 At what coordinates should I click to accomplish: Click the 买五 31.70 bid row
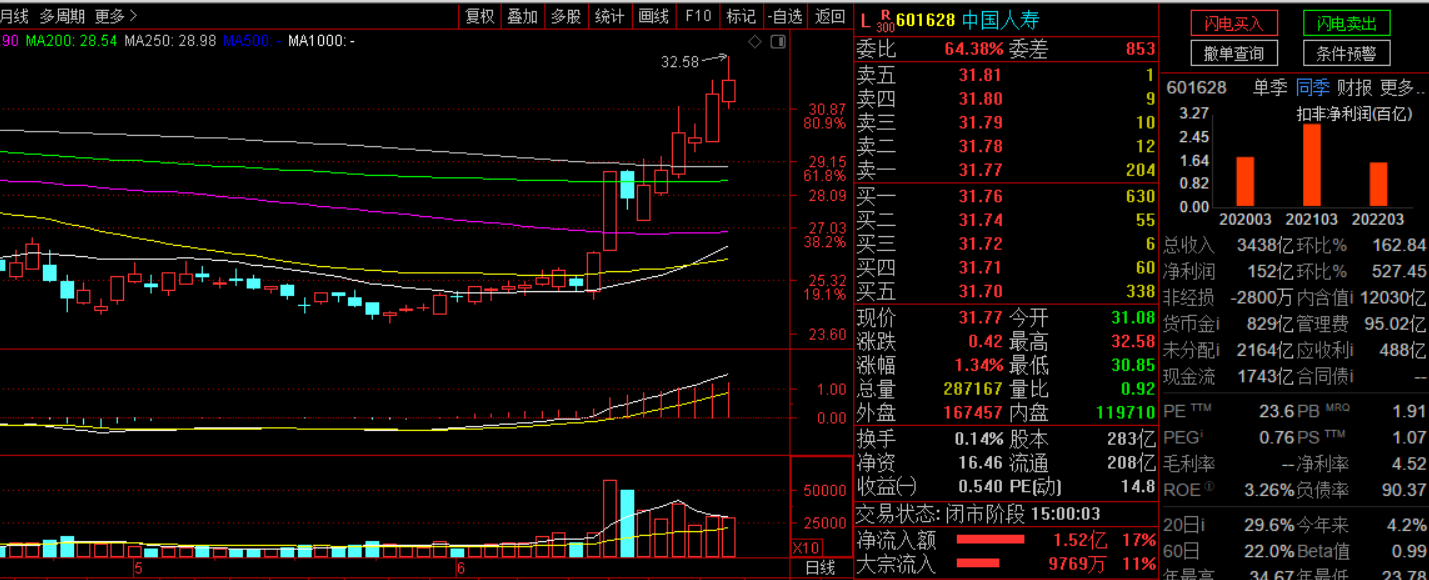1006,292
